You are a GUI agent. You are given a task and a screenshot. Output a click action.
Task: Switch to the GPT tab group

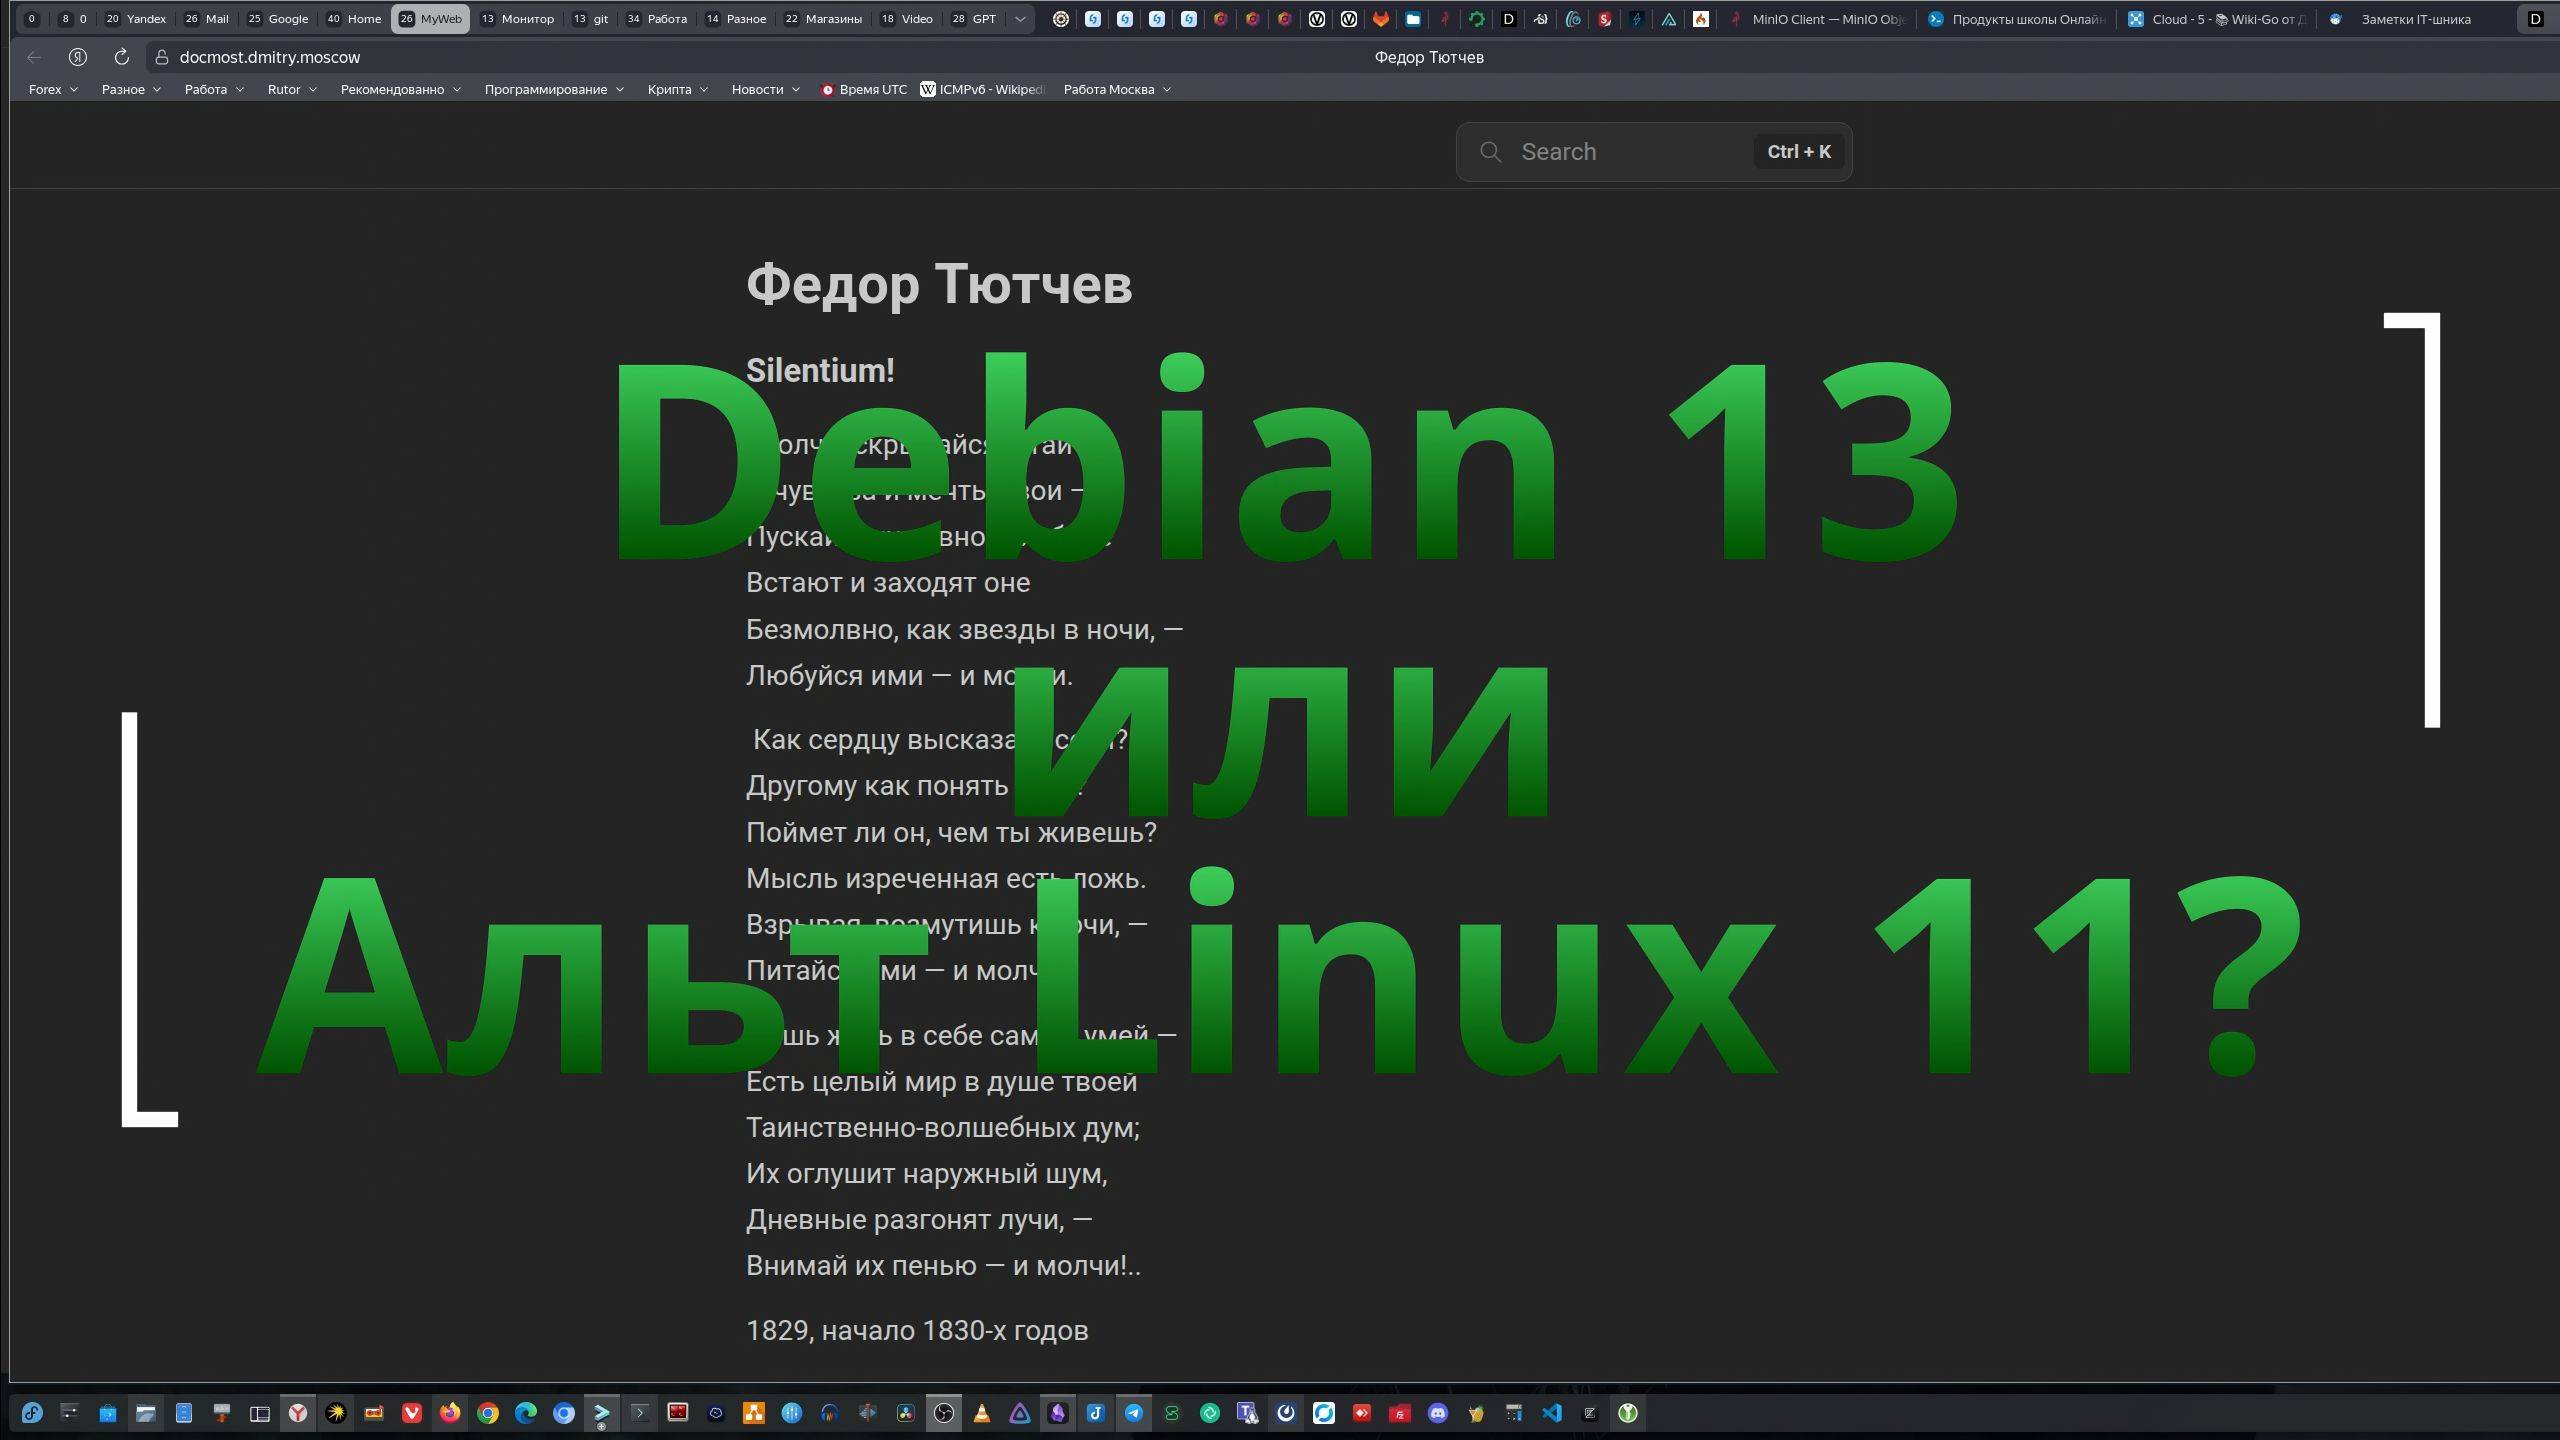tap(973, 18)
